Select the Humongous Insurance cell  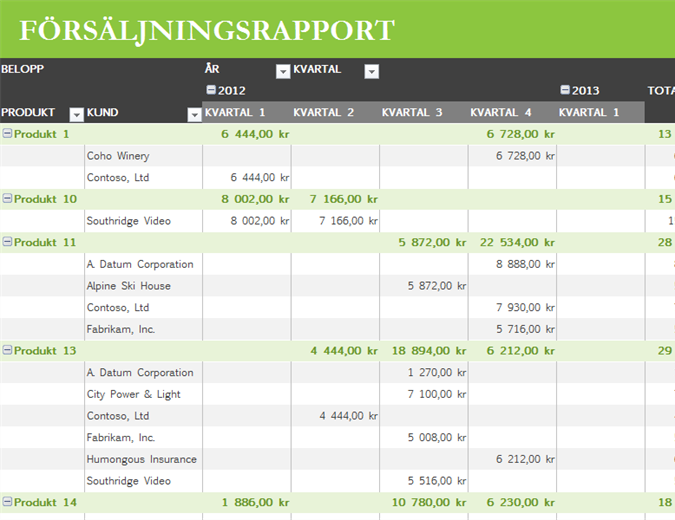click(142, 459)
